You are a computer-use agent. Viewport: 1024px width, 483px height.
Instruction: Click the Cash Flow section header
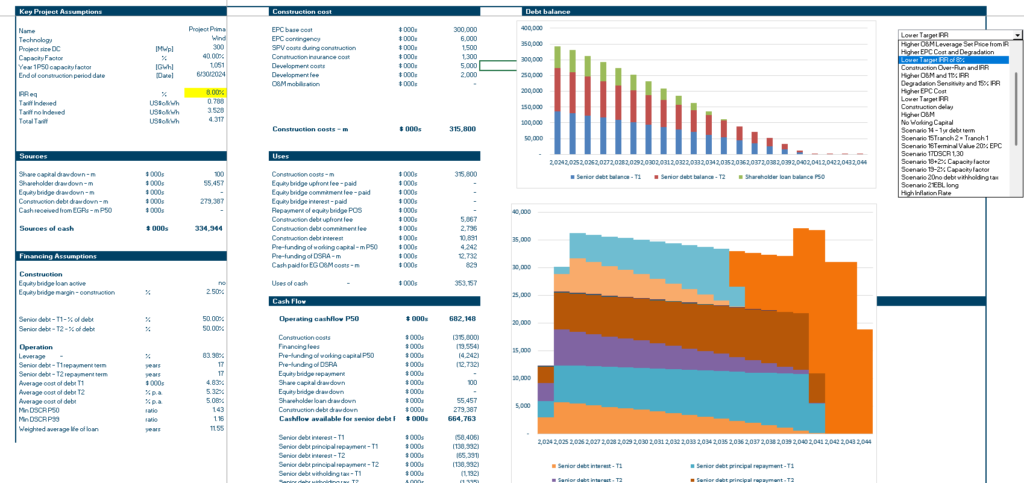tap(374, 301)
